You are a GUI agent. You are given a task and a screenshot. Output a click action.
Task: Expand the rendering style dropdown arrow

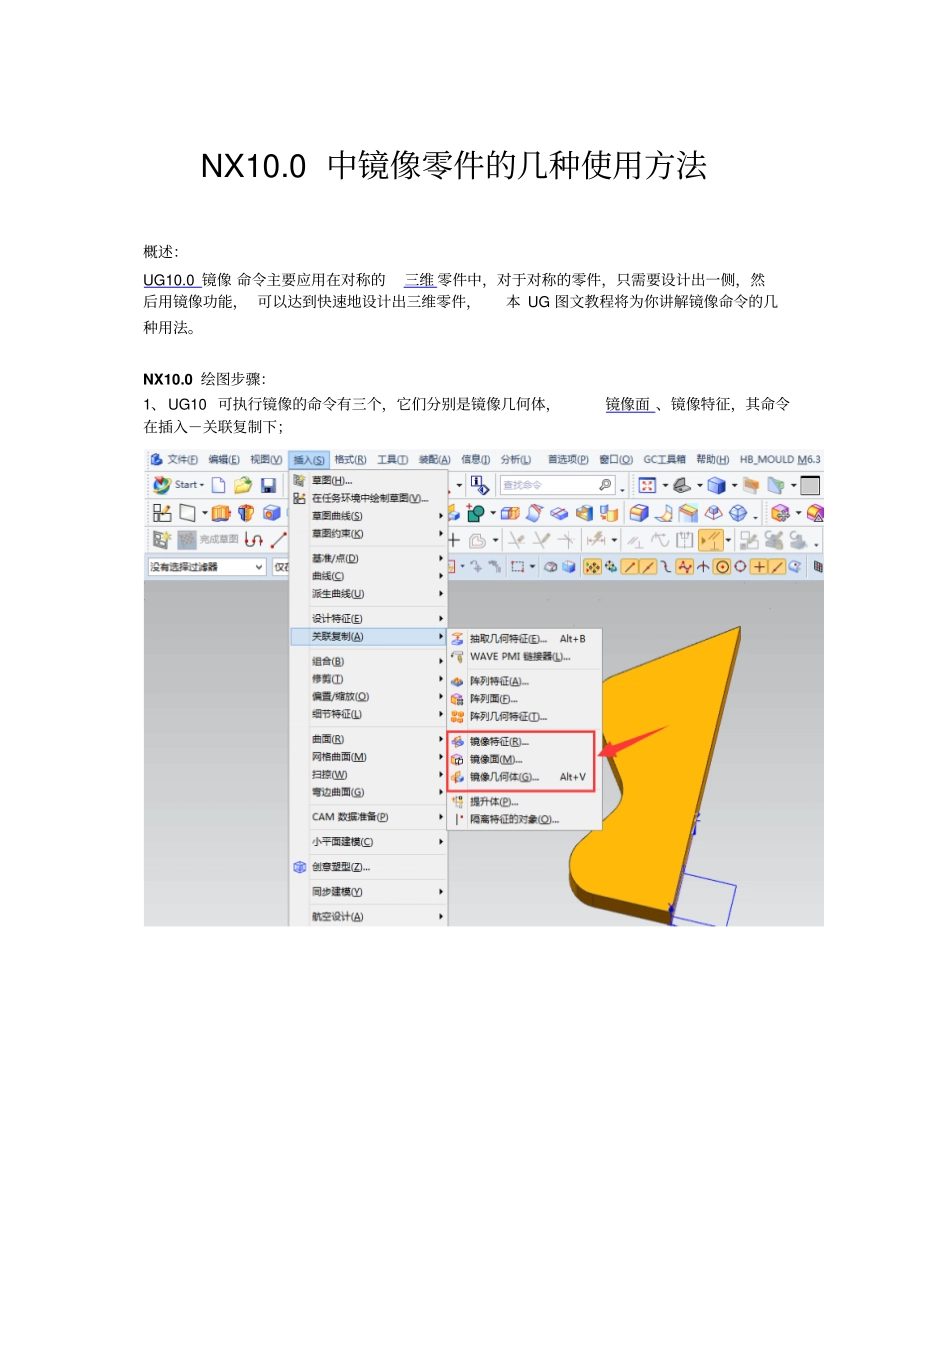pyautogui.click(x=735, y=485)
